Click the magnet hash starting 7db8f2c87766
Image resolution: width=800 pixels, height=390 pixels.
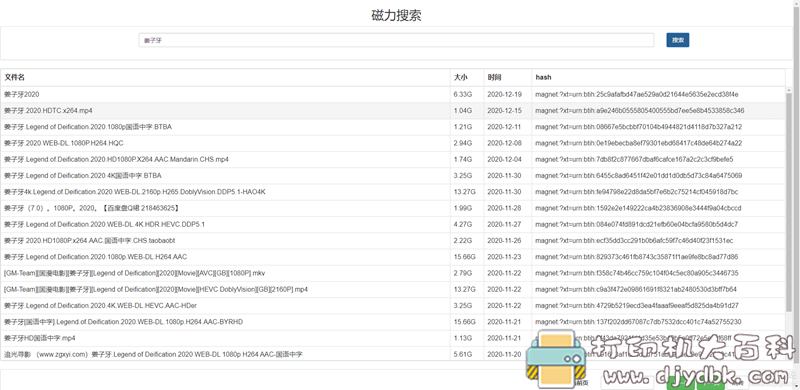coord(635,160)
